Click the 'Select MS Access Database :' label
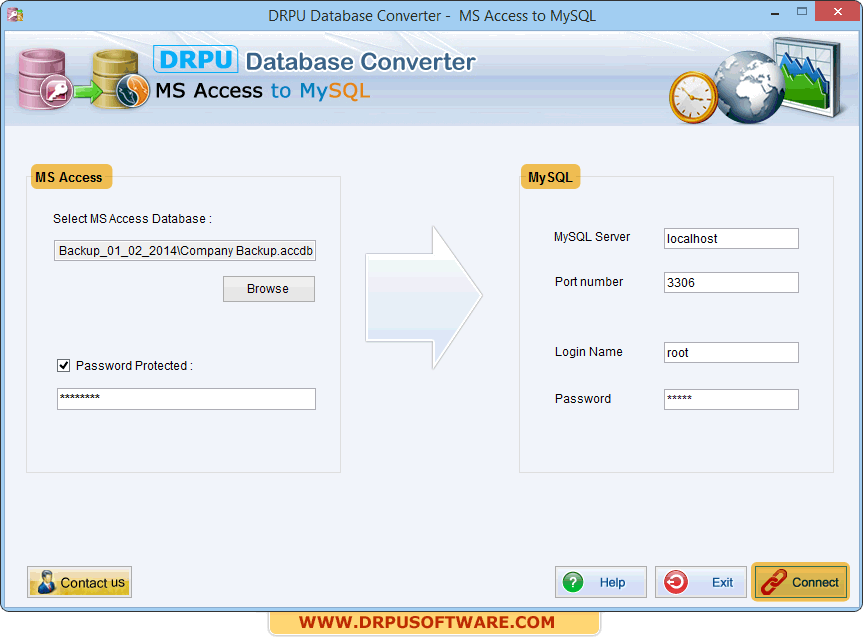The width and height of the screenshot is (863, 638). coord(132,219)
